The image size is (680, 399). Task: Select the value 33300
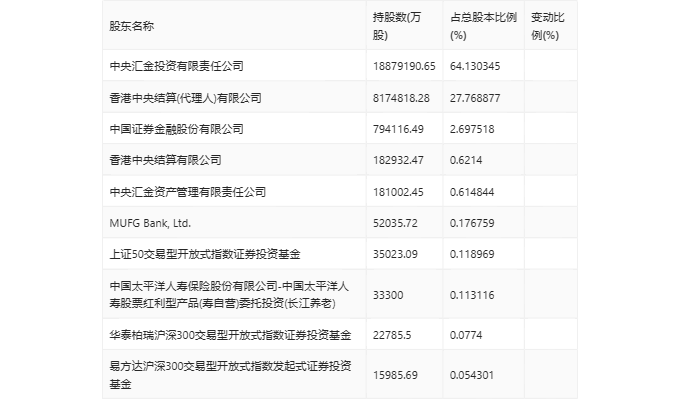click(388, 295)
